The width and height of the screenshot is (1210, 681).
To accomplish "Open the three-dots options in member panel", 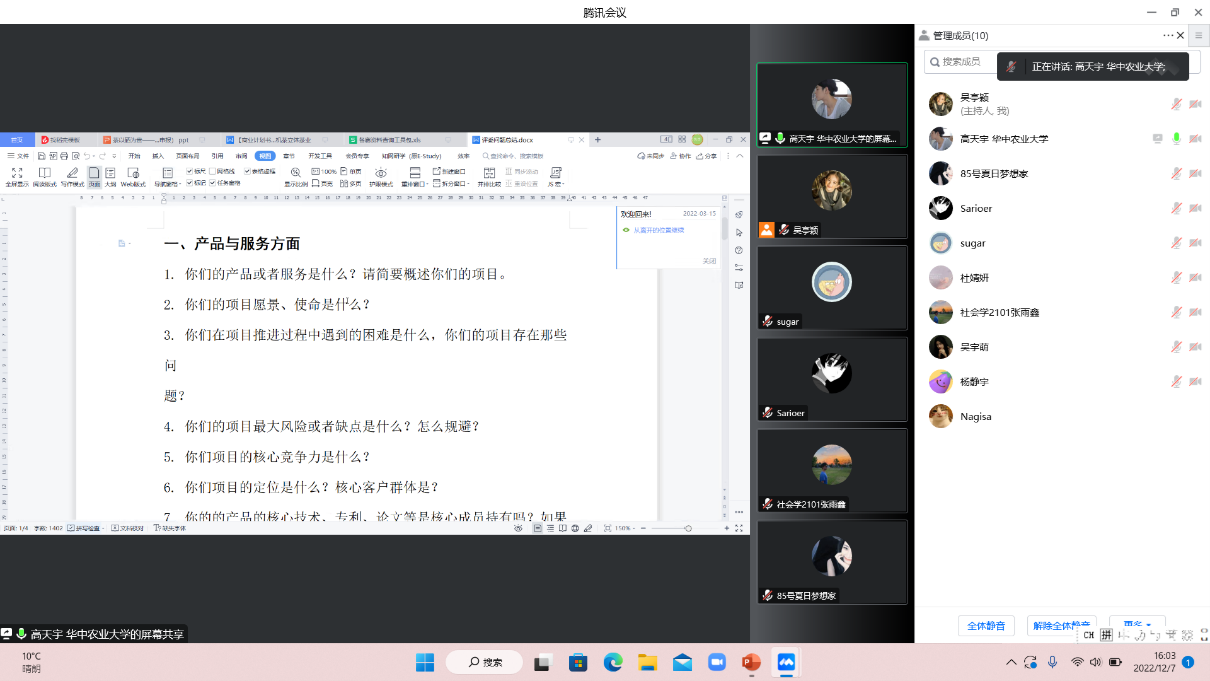I will click(x=1168, y=35).
